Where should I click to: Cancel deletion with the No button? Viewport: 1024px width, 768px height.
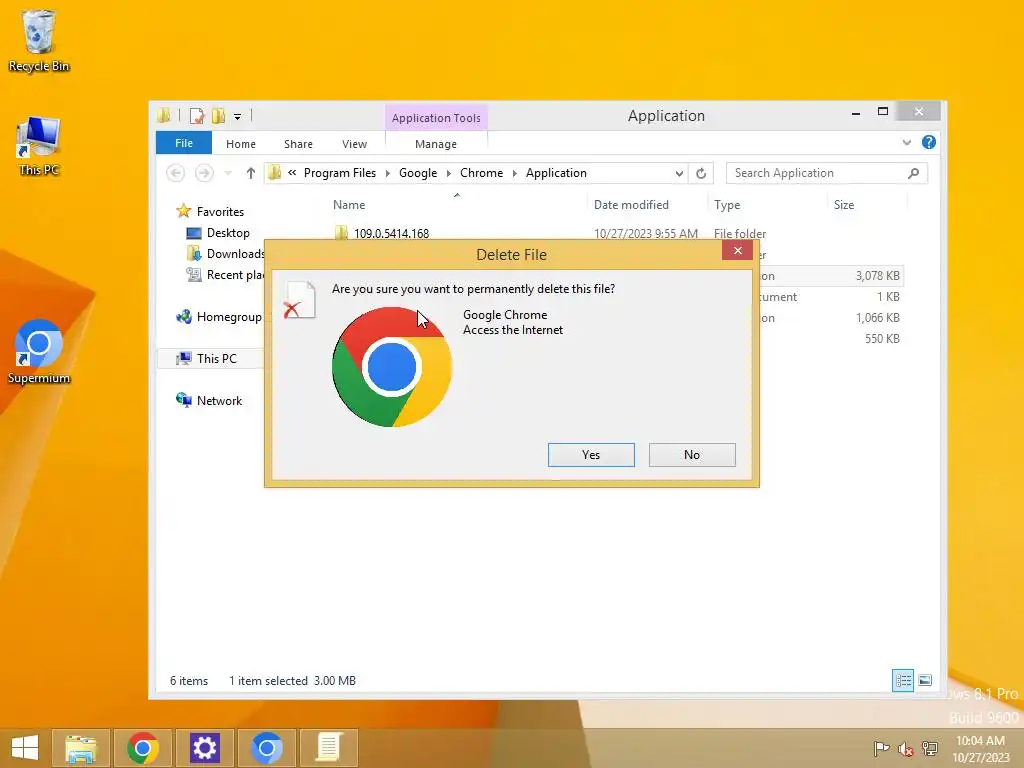692,455
